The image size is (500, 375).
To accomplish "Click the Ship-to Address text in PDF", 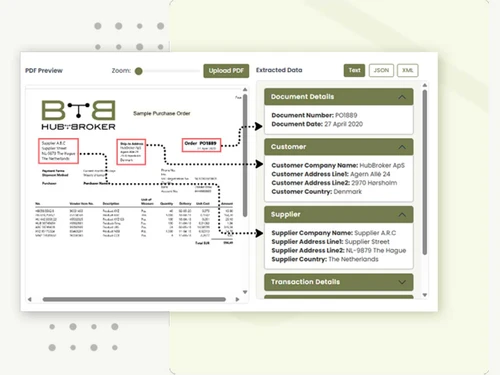I will [131, 152].
